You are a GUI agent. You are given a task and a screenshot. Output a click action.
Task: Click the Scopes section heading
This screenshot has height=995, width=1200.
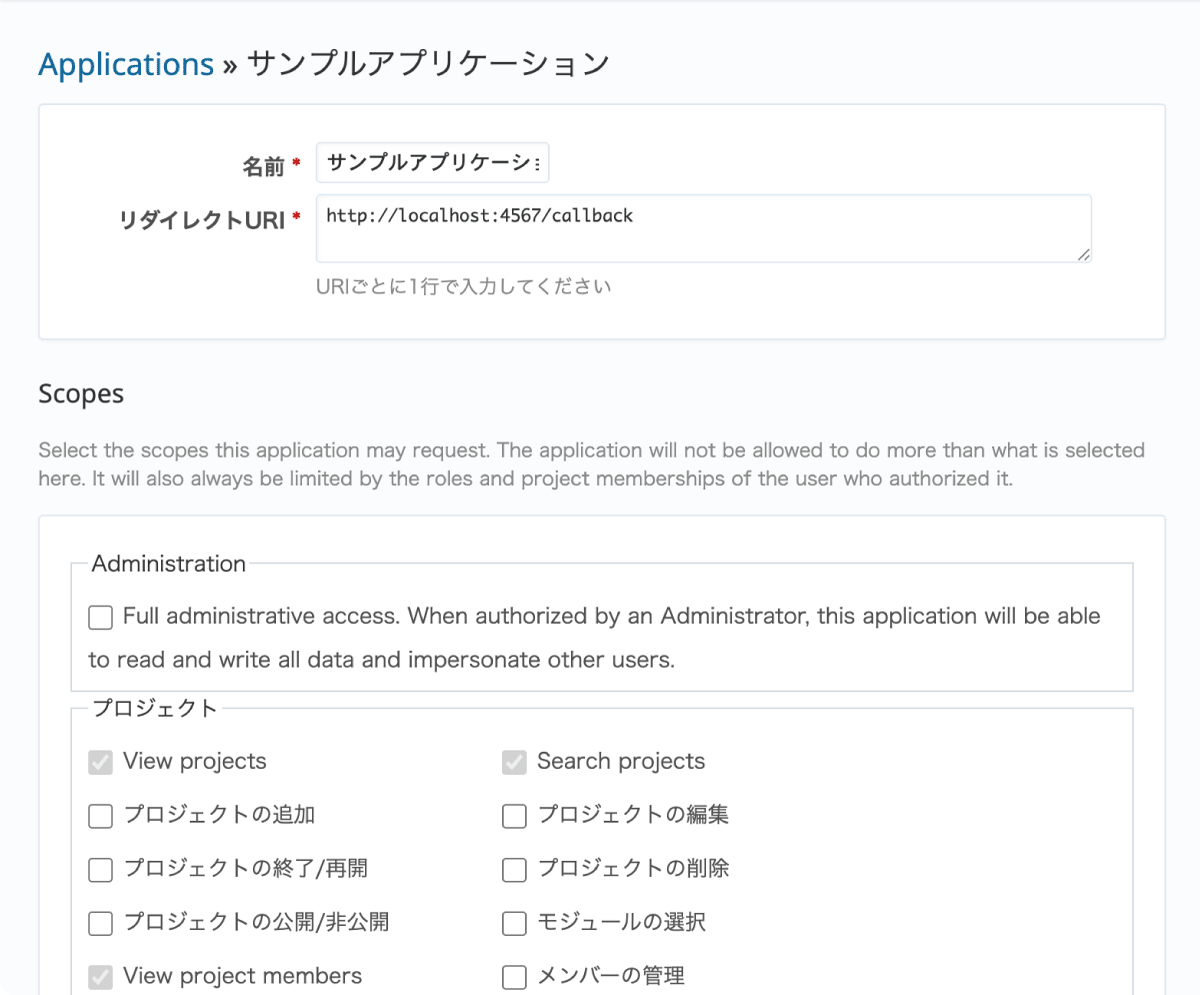tap(81, 394)
